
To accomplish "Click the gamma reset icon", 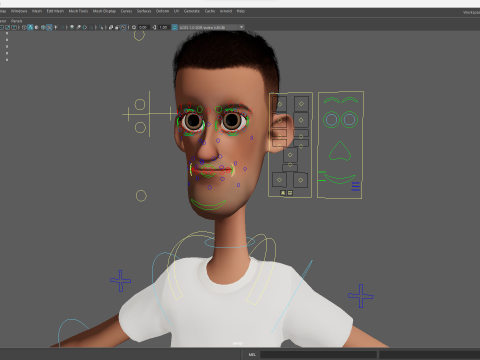I will (x=154, y=27).
